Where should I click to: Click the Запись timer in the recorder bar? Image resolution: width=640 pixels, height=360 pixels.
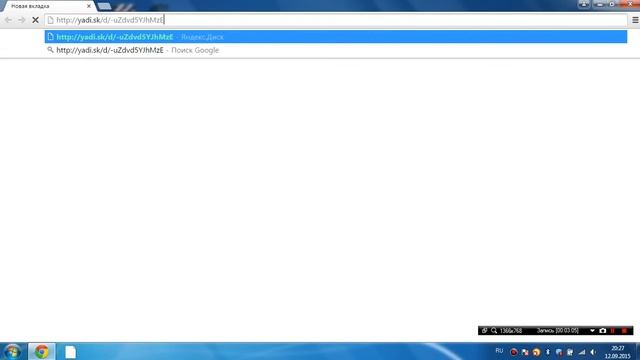pyautogui.click(x=558, y=331)
